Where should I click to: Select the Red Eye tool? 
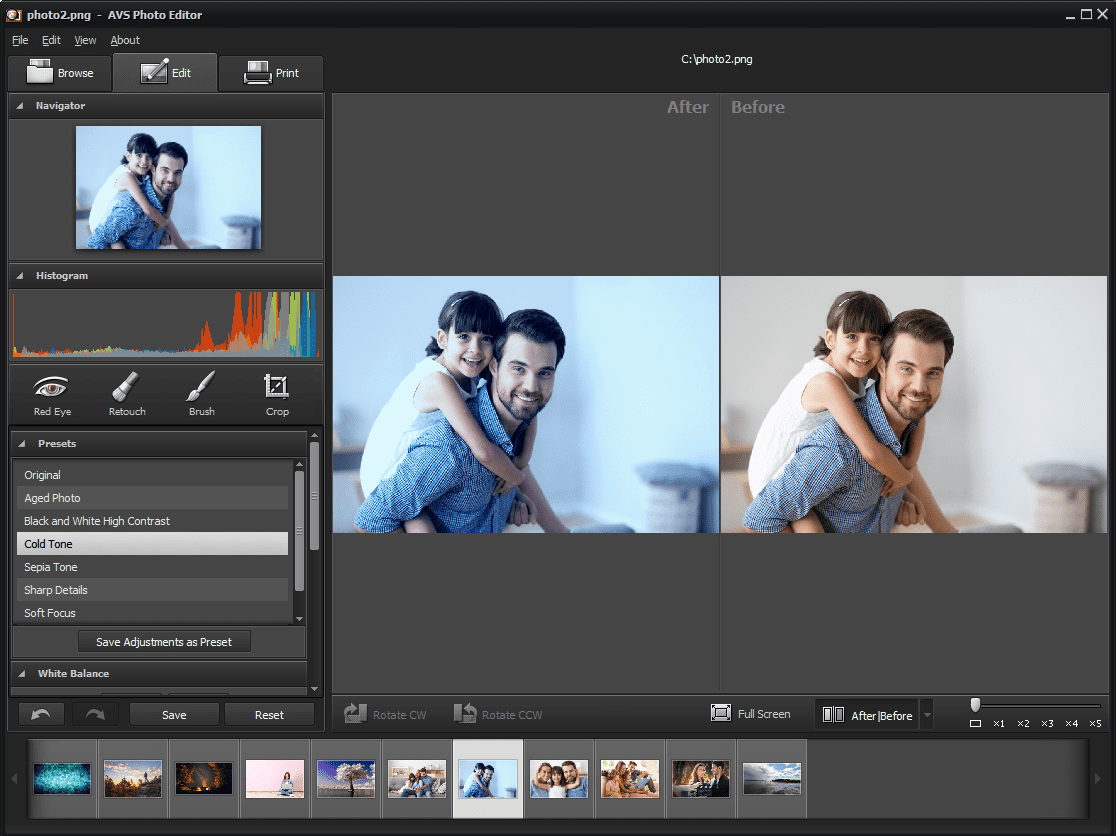[x=52, y=394]
